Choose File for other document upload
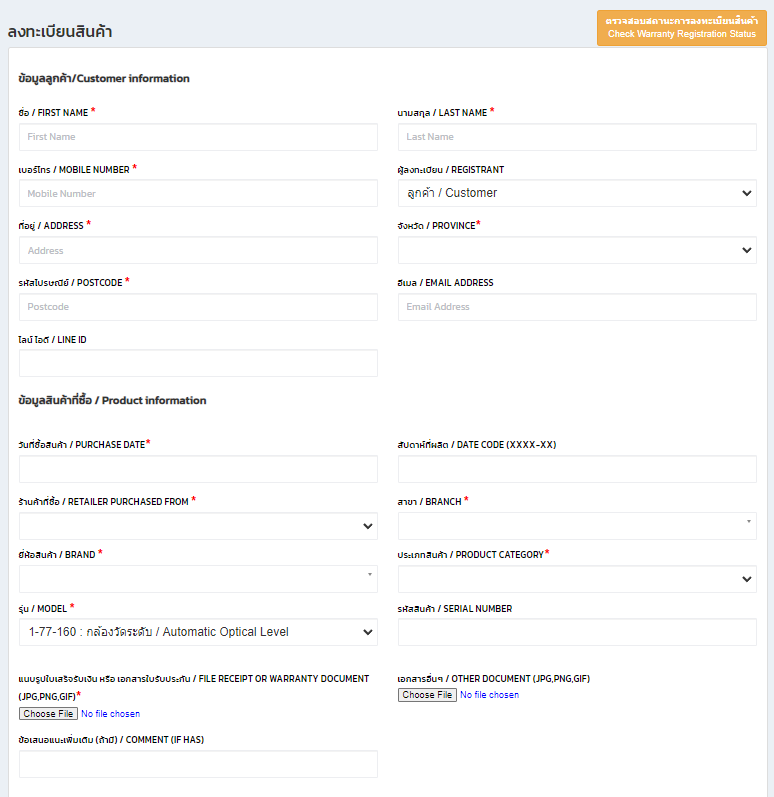Viewport: 774px width, 797px height. click(x=427, y=695)
